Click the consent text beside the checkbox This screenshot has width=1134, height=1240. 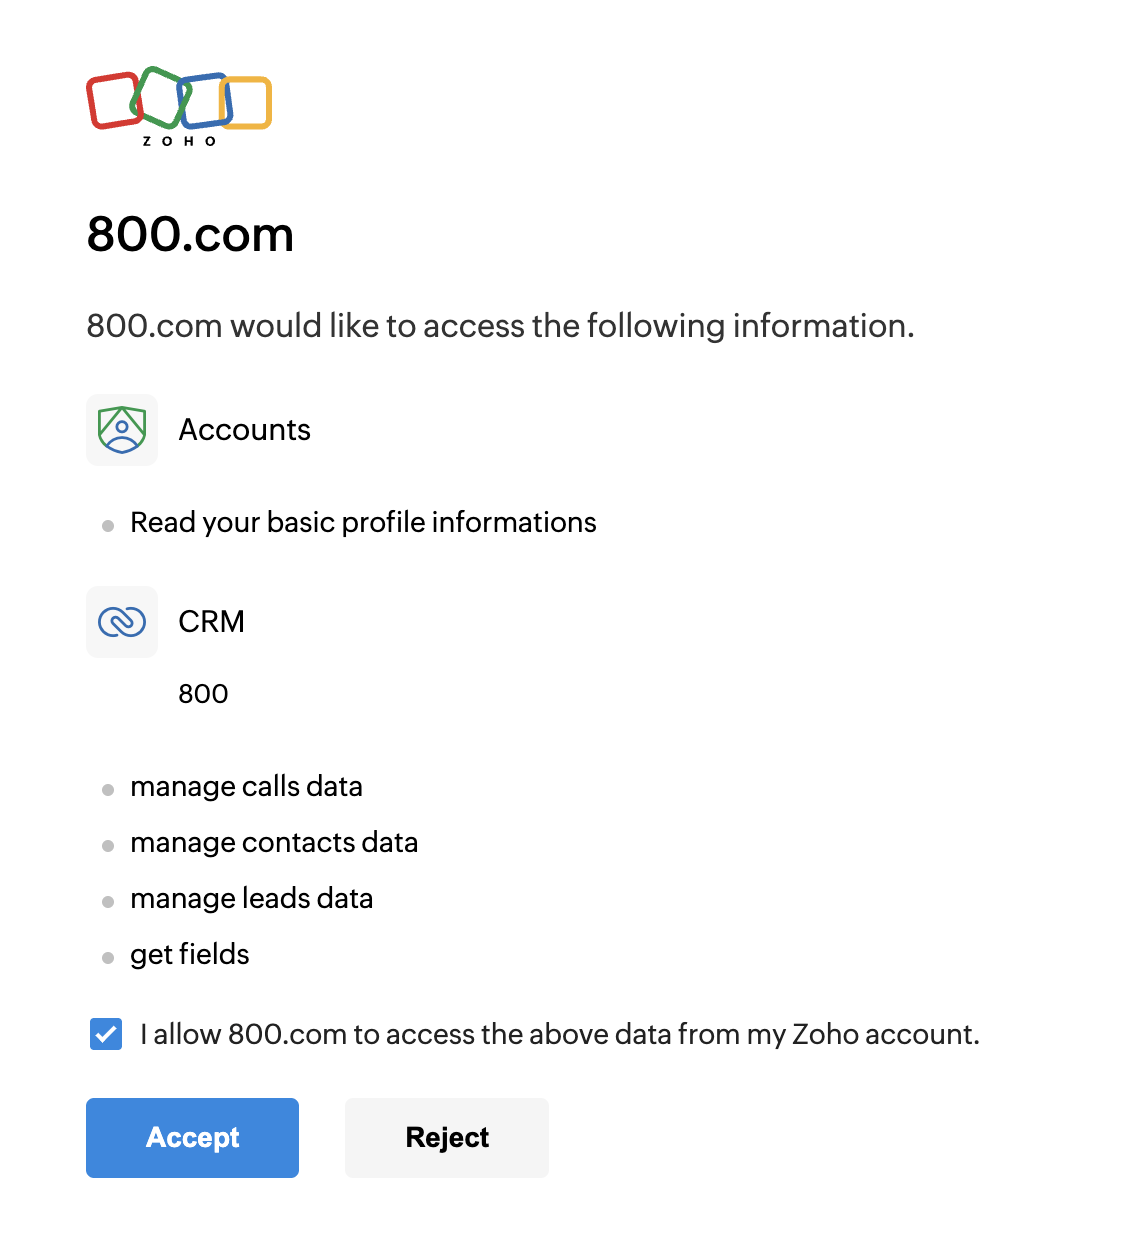560,1034
